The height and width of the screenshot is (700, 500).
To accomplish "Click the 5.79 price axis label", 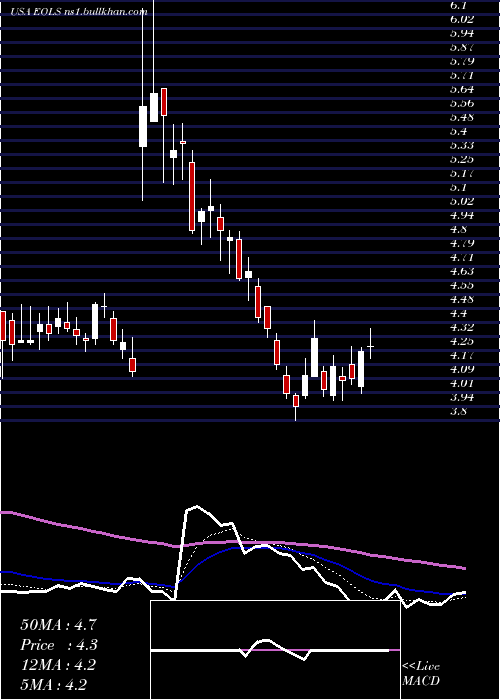I will pyautogui.click(x=462, y=61).
